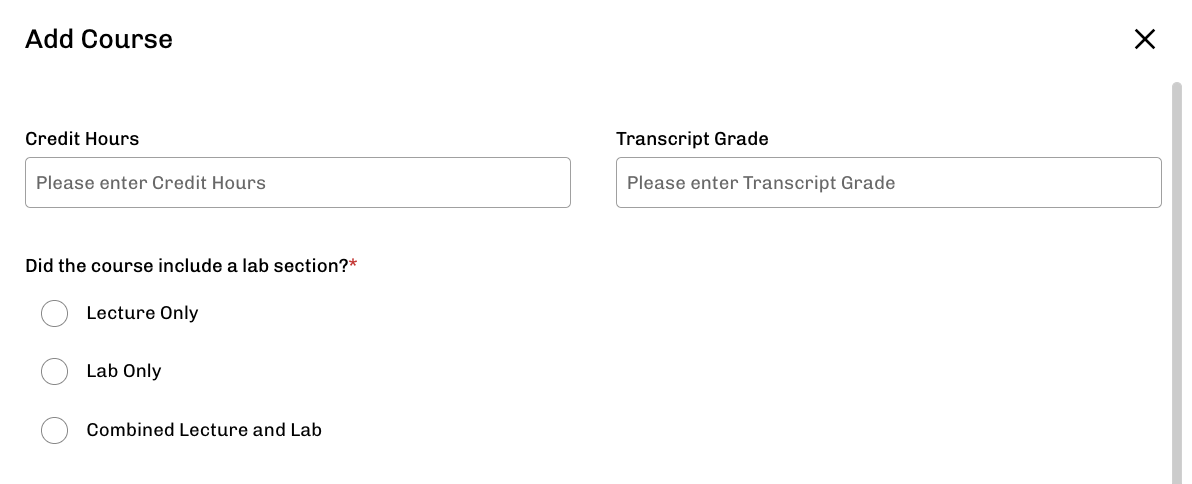Screen dimensions: 1192x484
Task: Click the "Lecture Only" option text
Action: coord(142,313)
